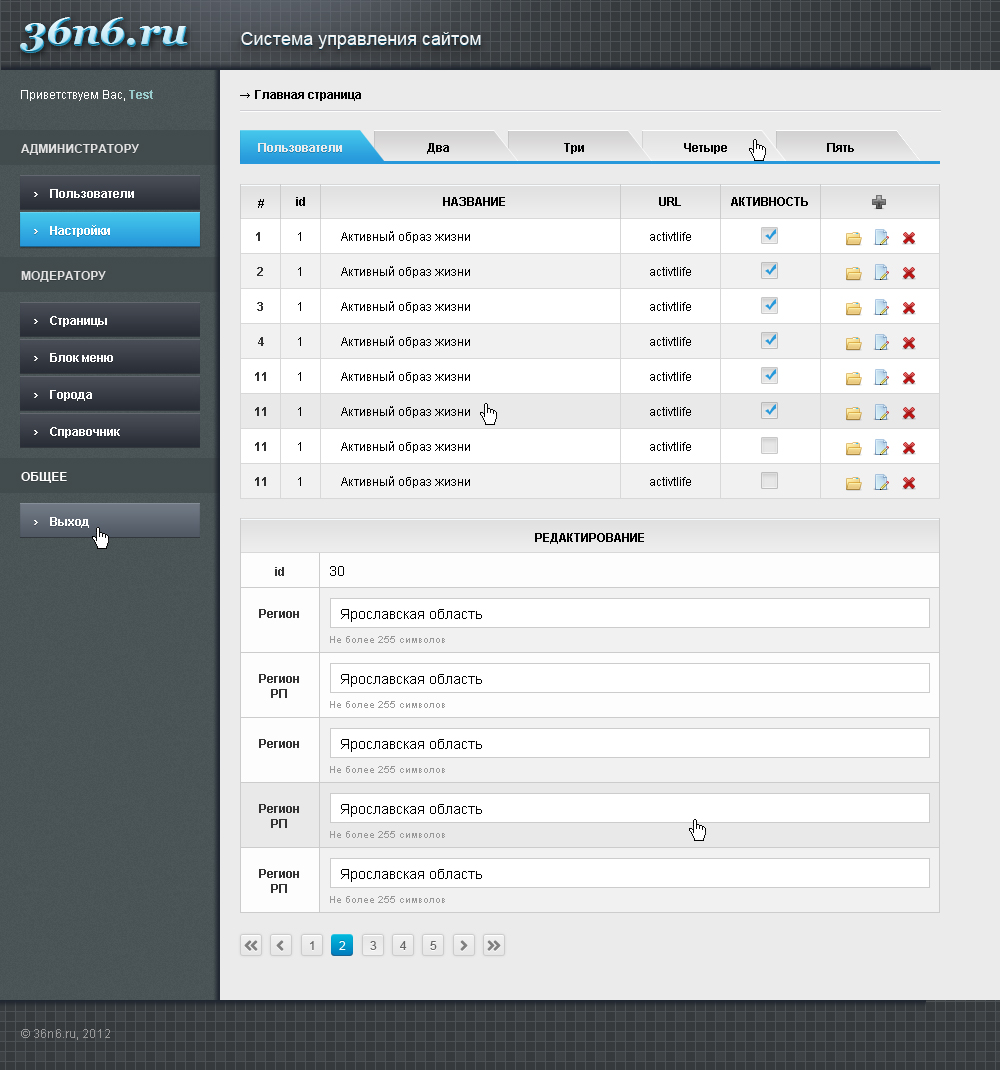This screenshot has height=1070, width=1000.
Task: Click Активный образ жизни in row 3
Action: coord(405,306)
